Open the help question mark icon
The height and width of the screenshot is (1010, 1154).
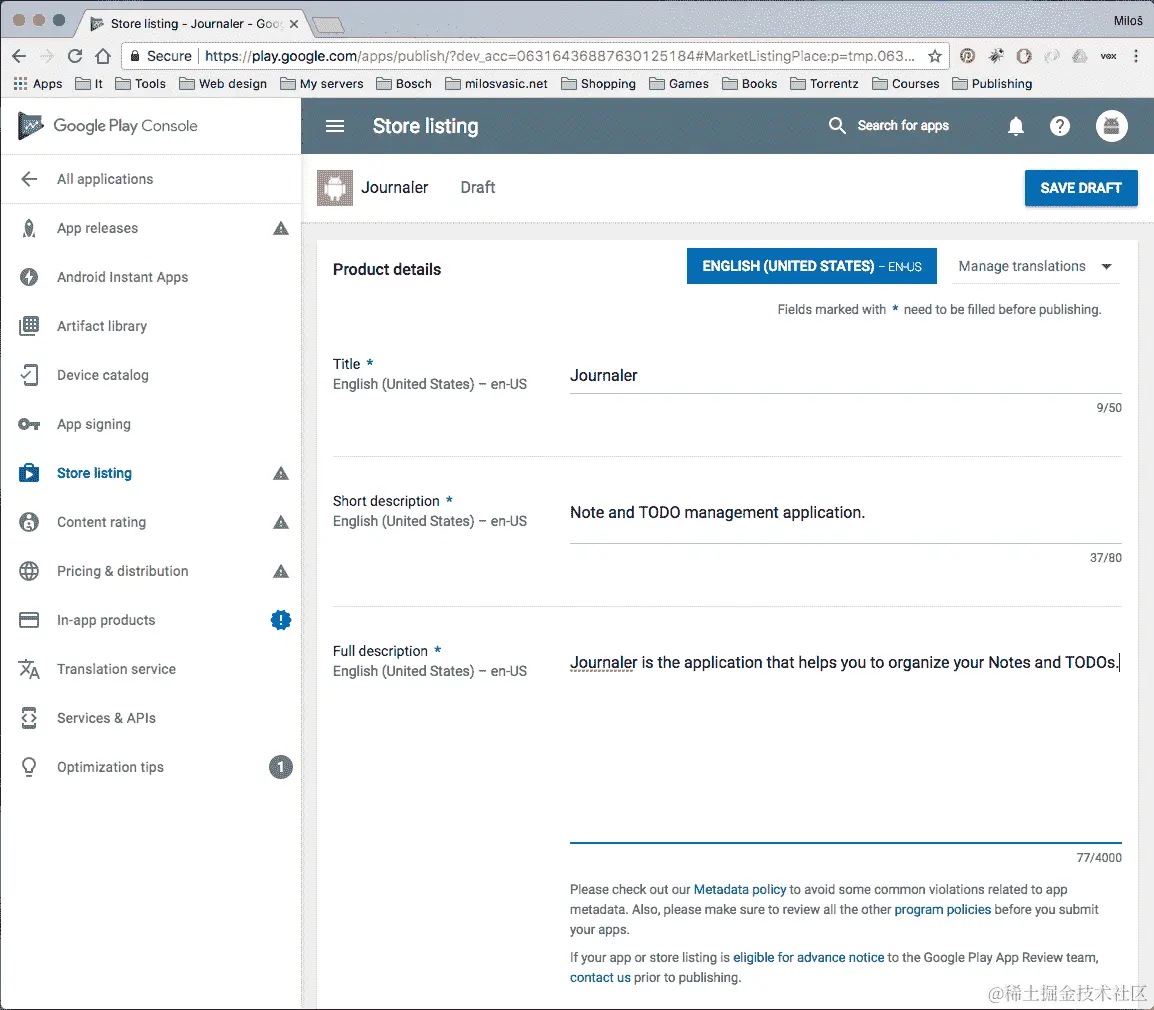[x=1060, y=126]
